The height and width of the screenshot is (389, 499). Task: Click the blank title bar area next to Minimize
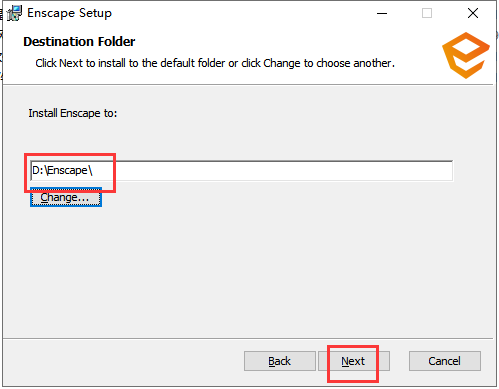click(240, 13)
